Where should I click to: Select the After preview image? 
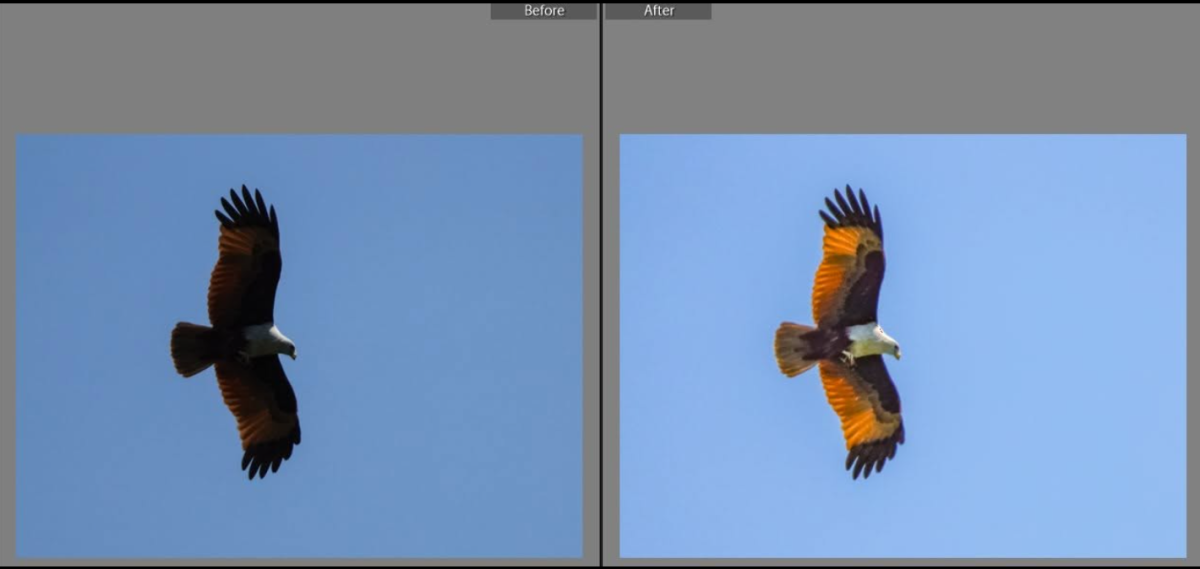tap(903, 346)
